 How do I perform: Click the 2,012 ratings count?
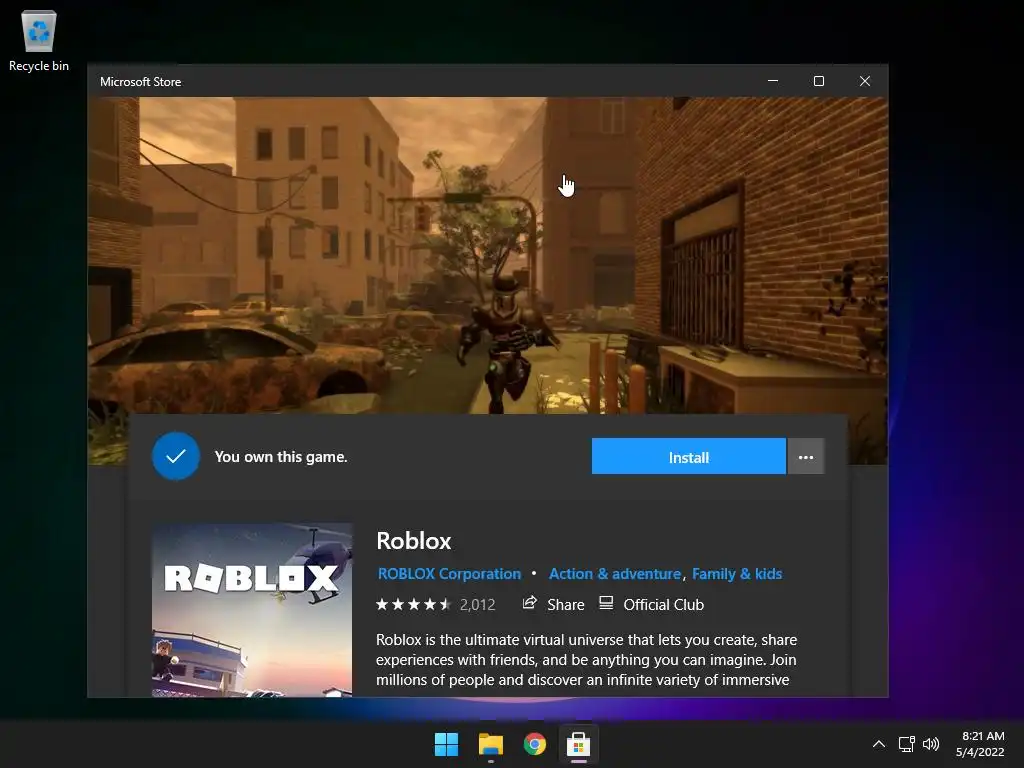[477, 605]
